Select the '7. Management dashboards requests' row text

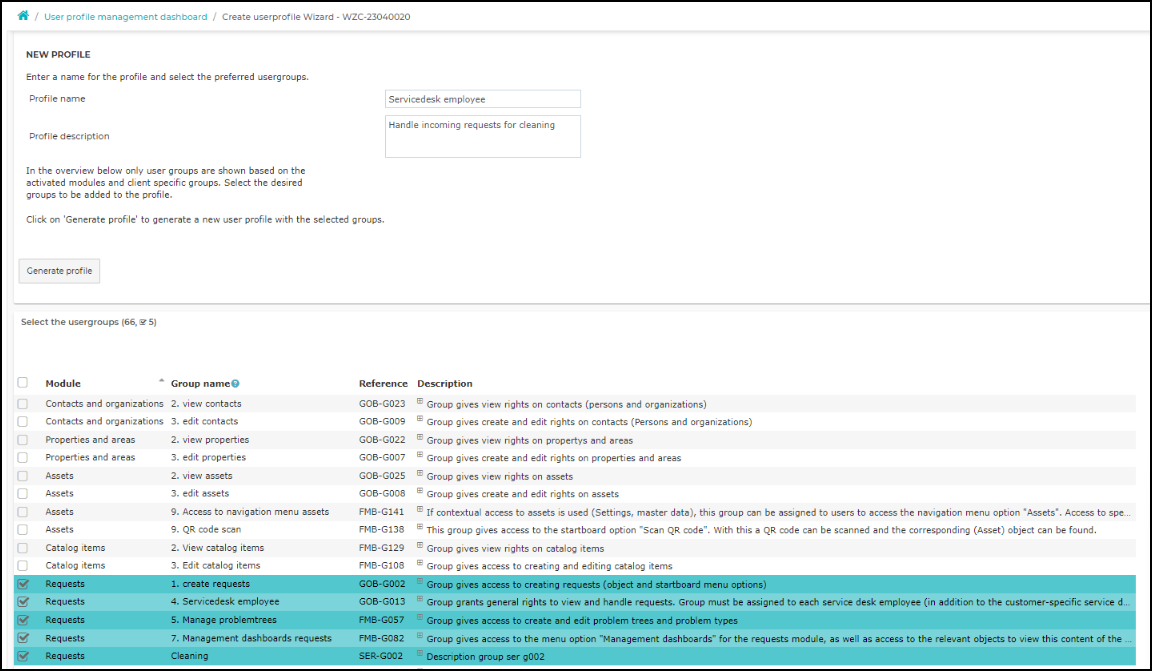[x=251, y=638]
